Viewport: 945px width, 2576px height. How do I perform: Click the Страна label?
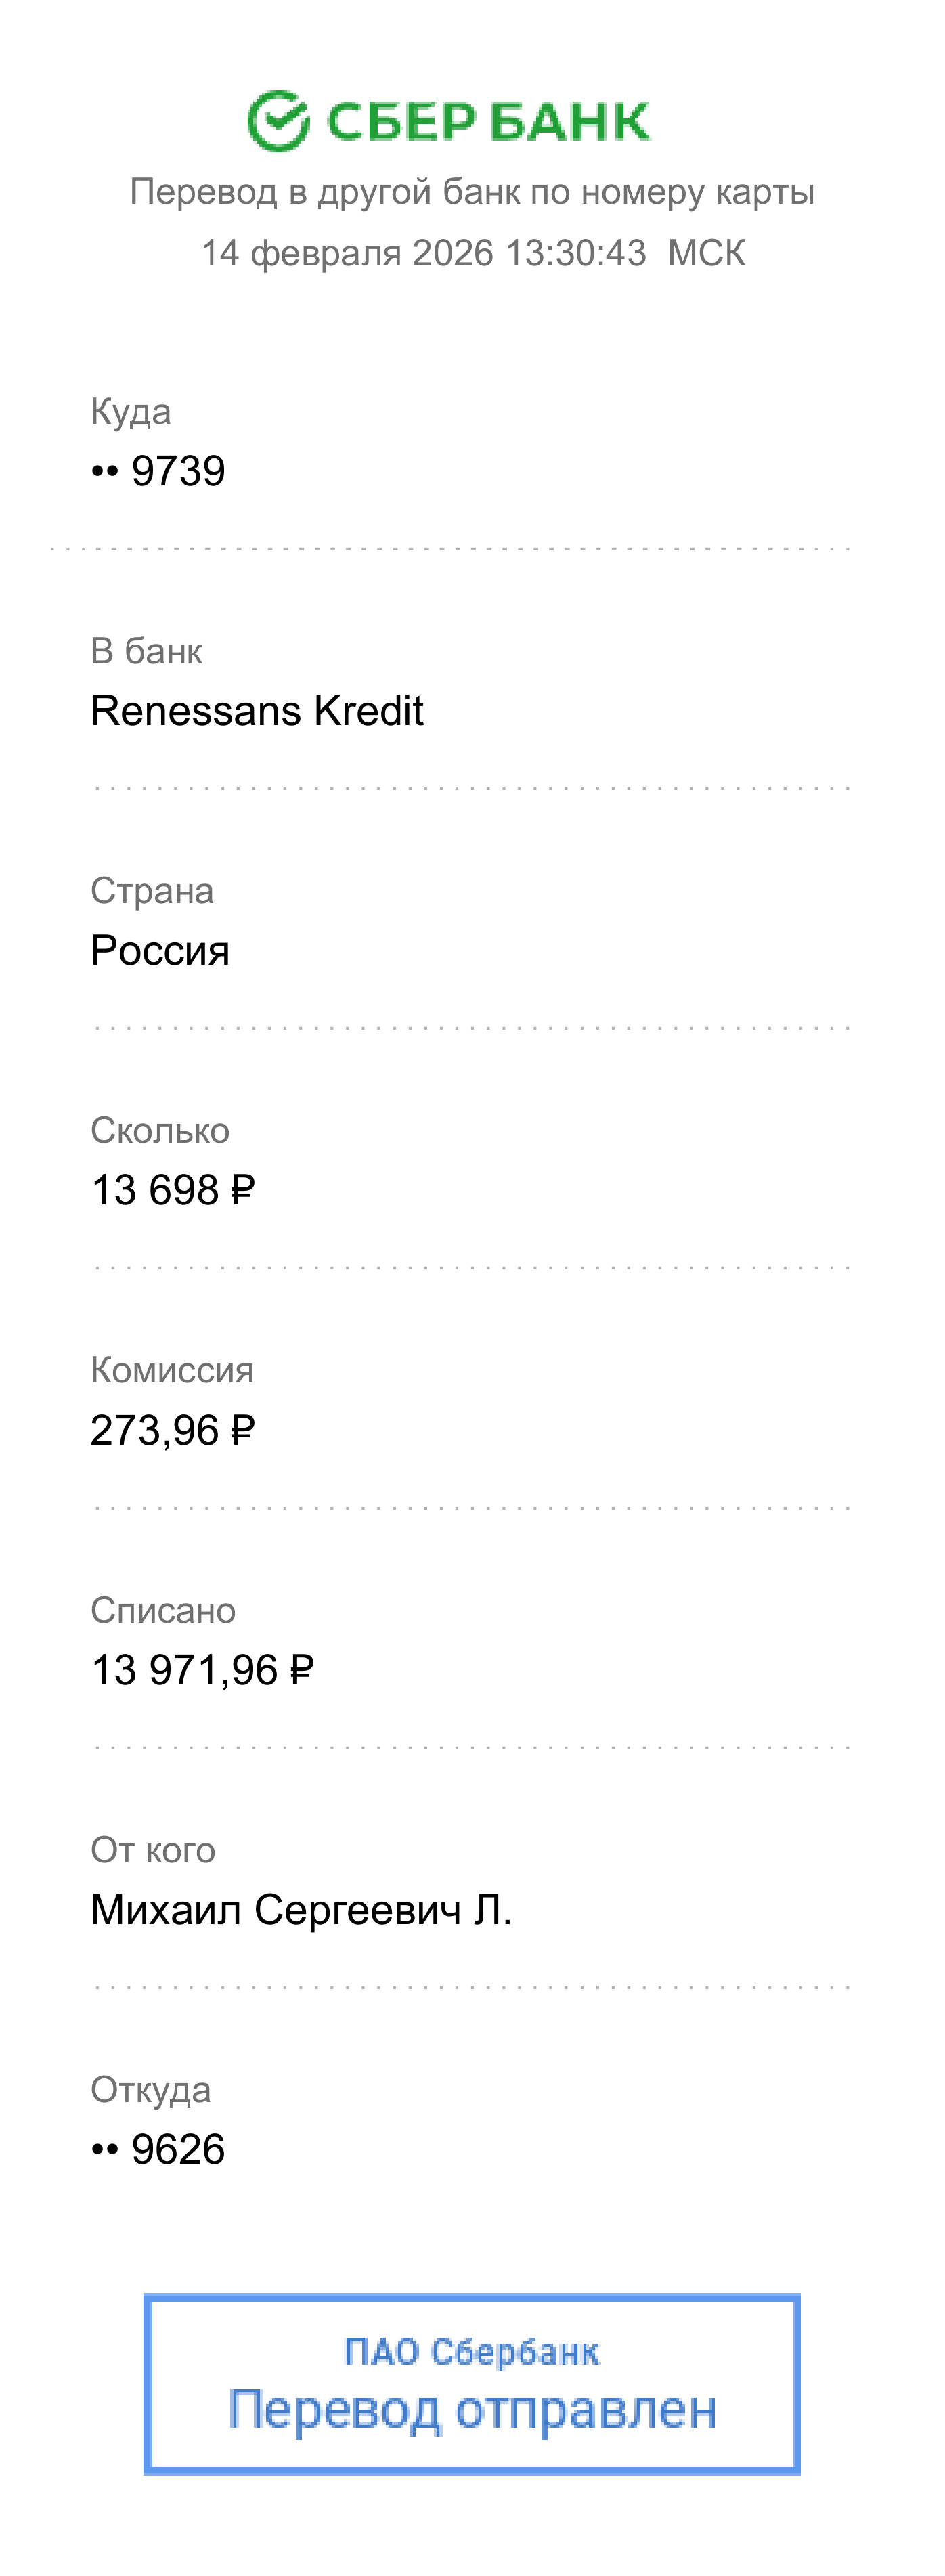point(152,891)
